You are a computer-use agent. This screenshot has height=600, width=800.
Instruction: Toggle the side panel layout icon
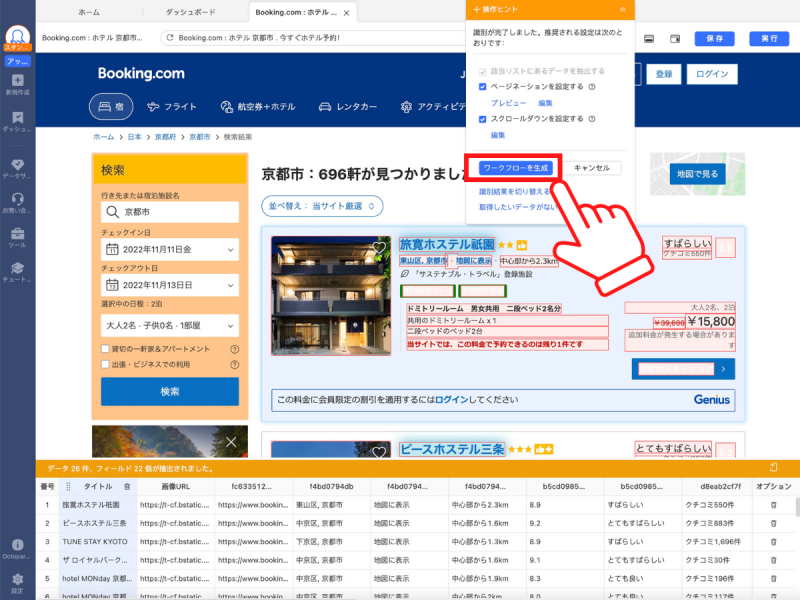(674, 39)
